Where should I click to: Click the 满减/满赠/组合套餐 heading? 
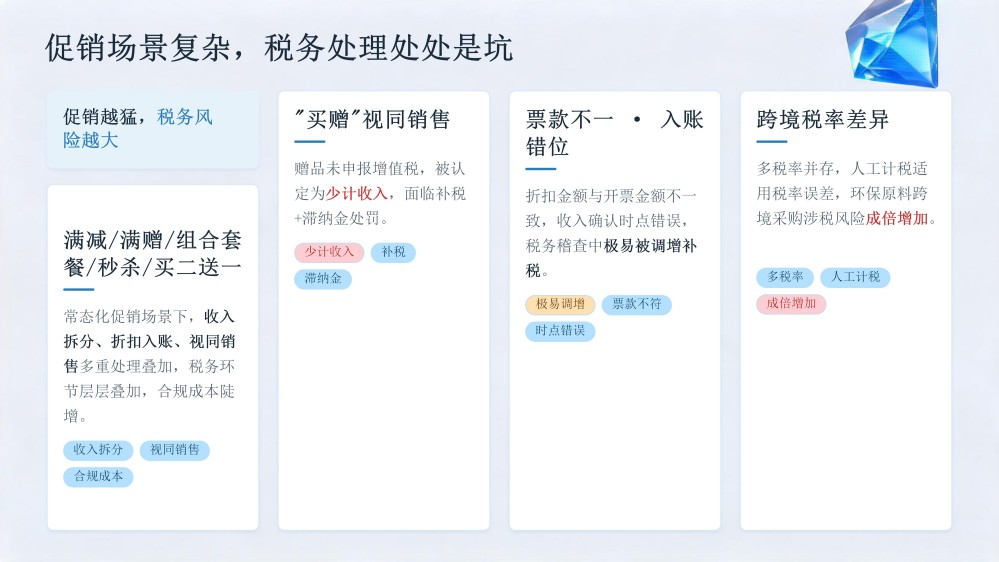pos(152,254)
